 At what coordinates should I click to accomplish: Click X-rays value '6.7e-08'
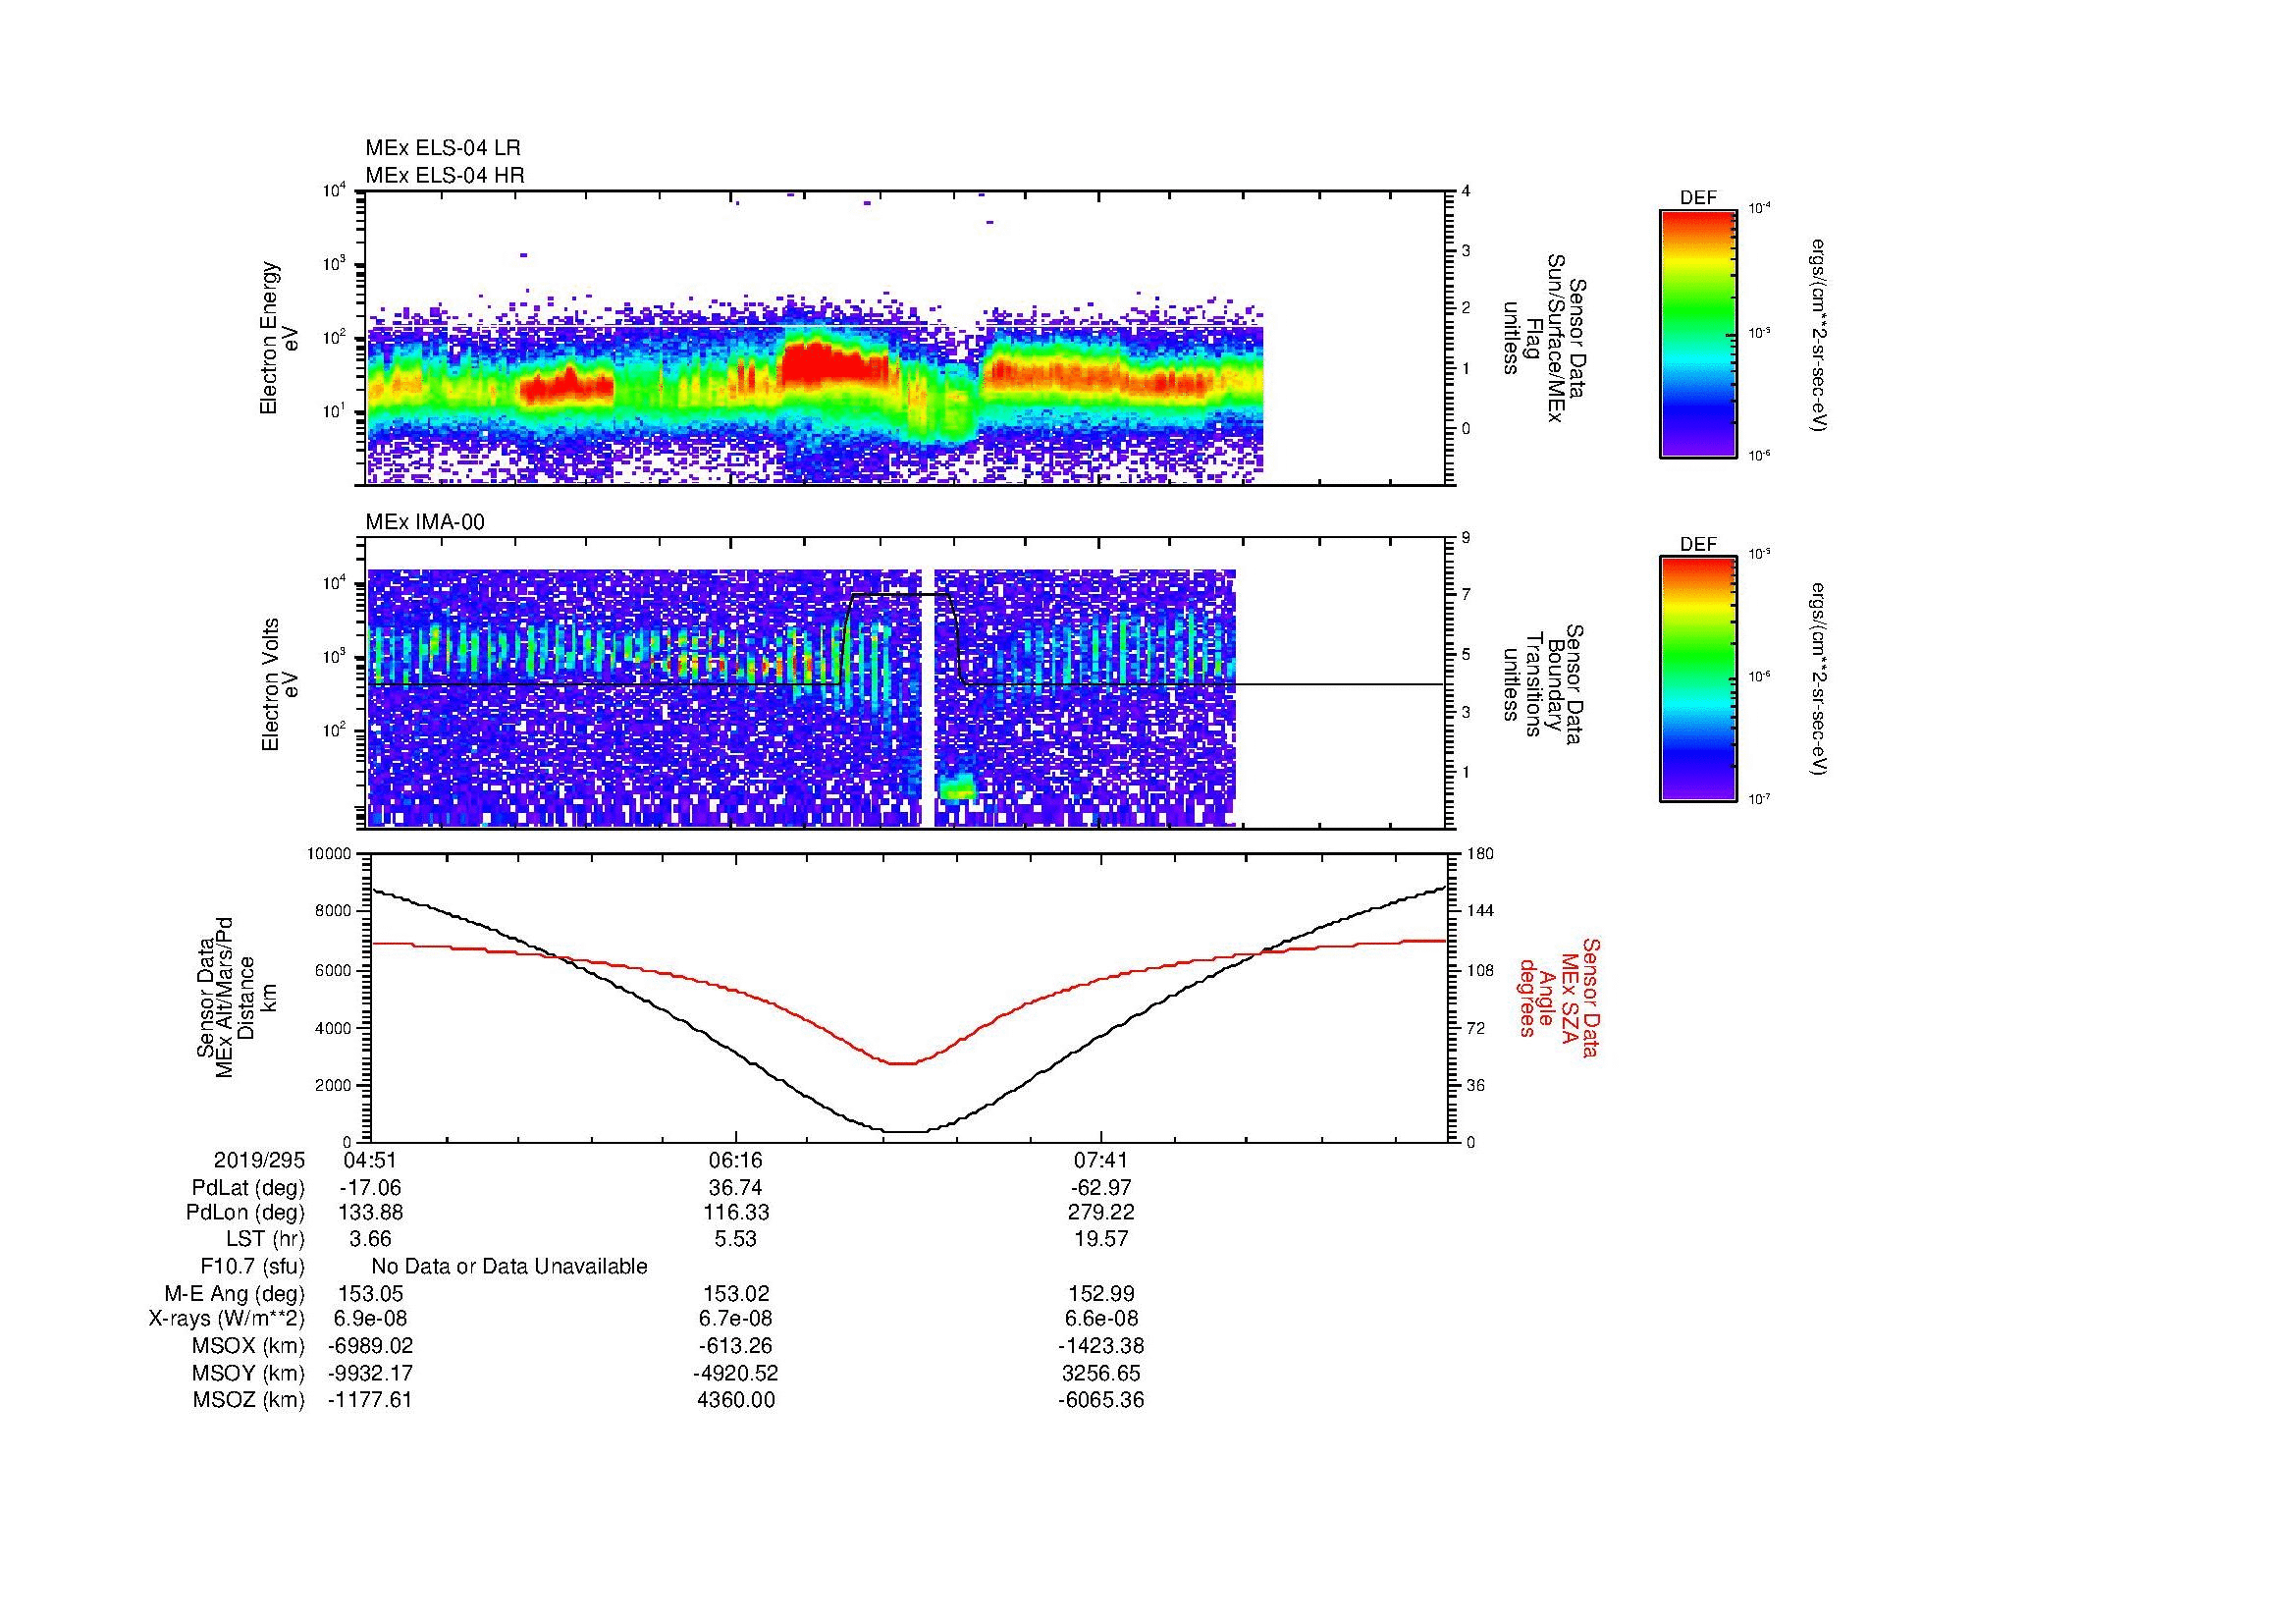click(735, 1319)
